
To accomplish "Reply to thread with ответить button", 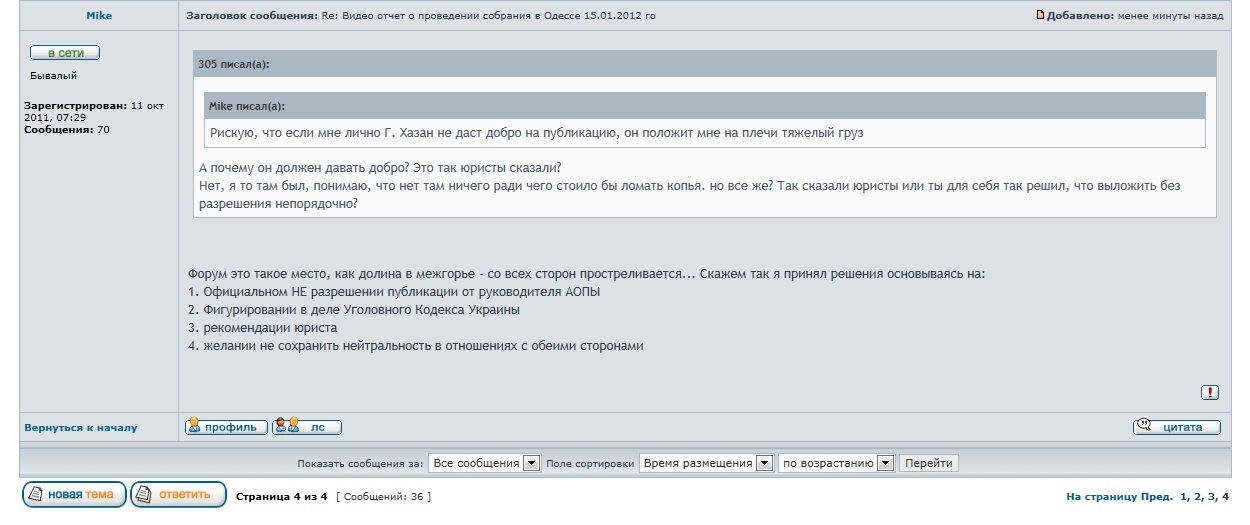I will [x=179, y=495].
